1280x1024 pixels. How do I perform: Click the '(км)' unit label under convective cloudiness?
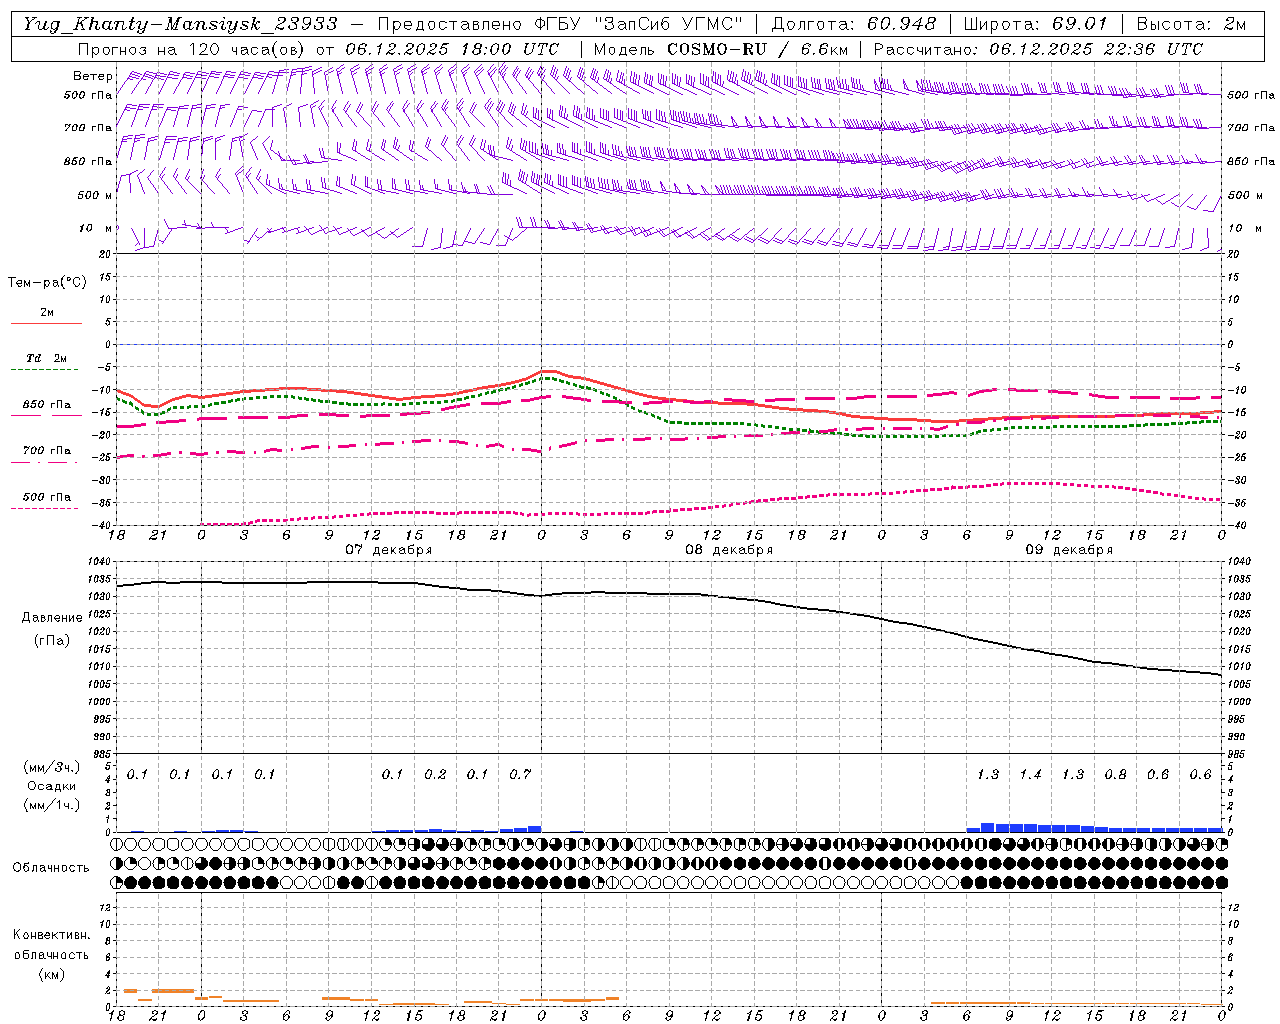tap(51, 974)
